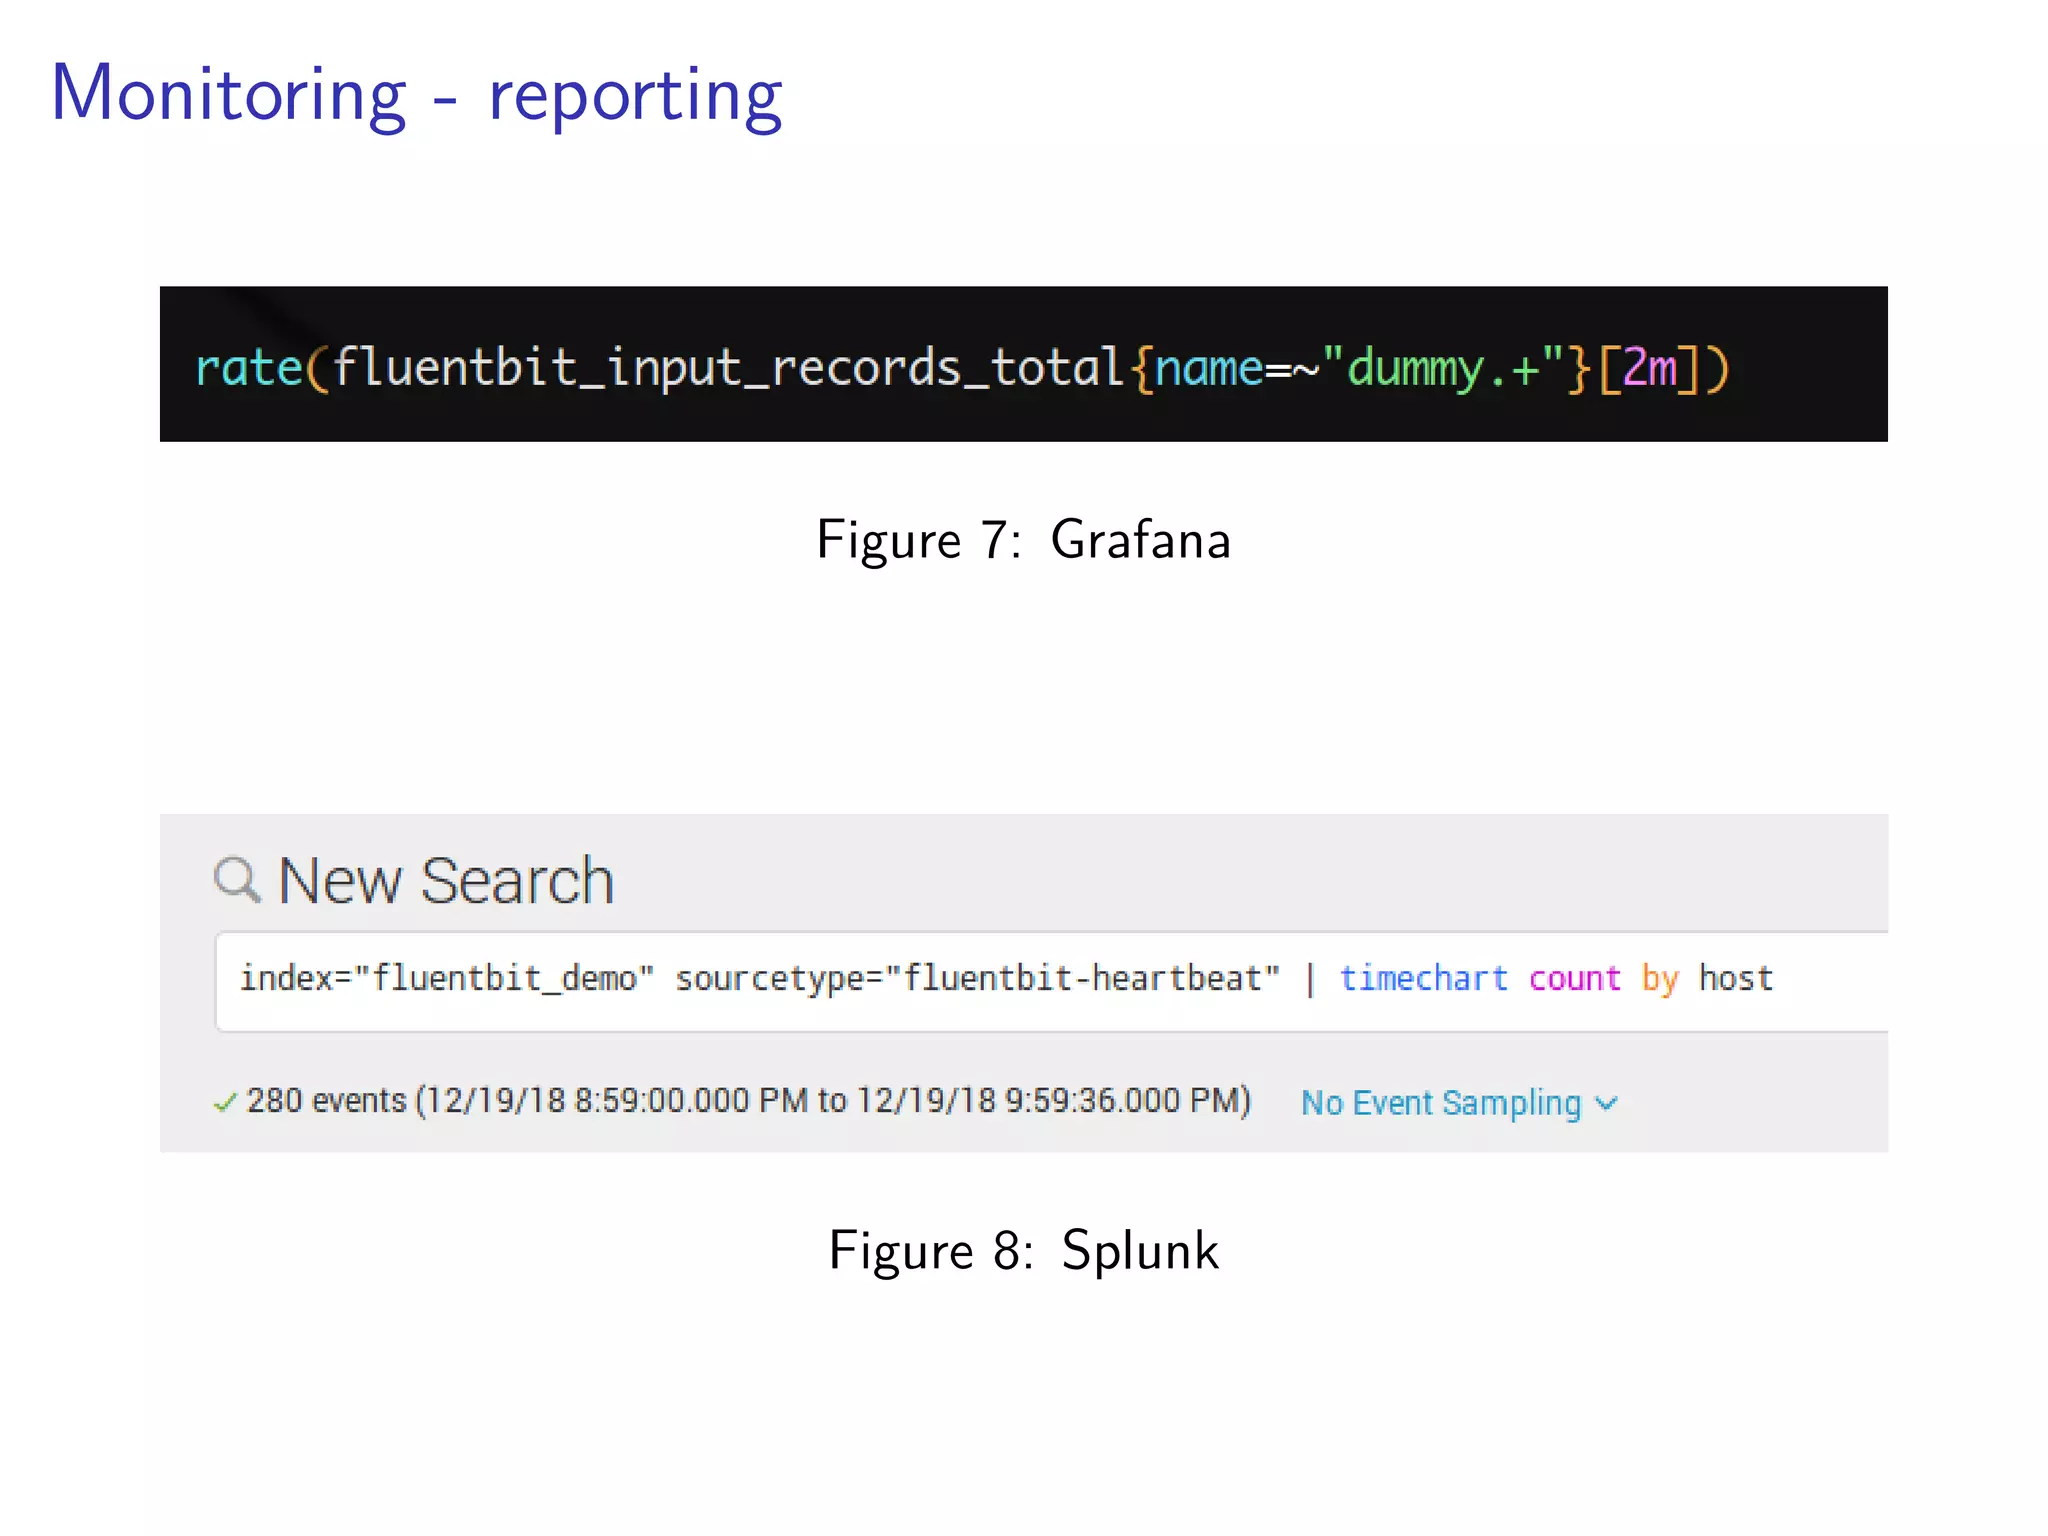Click the 'Figure 7: Grafana' caption
Screen dimensions: 2048x1536
pyautogui.click(x=1023, y=540)
